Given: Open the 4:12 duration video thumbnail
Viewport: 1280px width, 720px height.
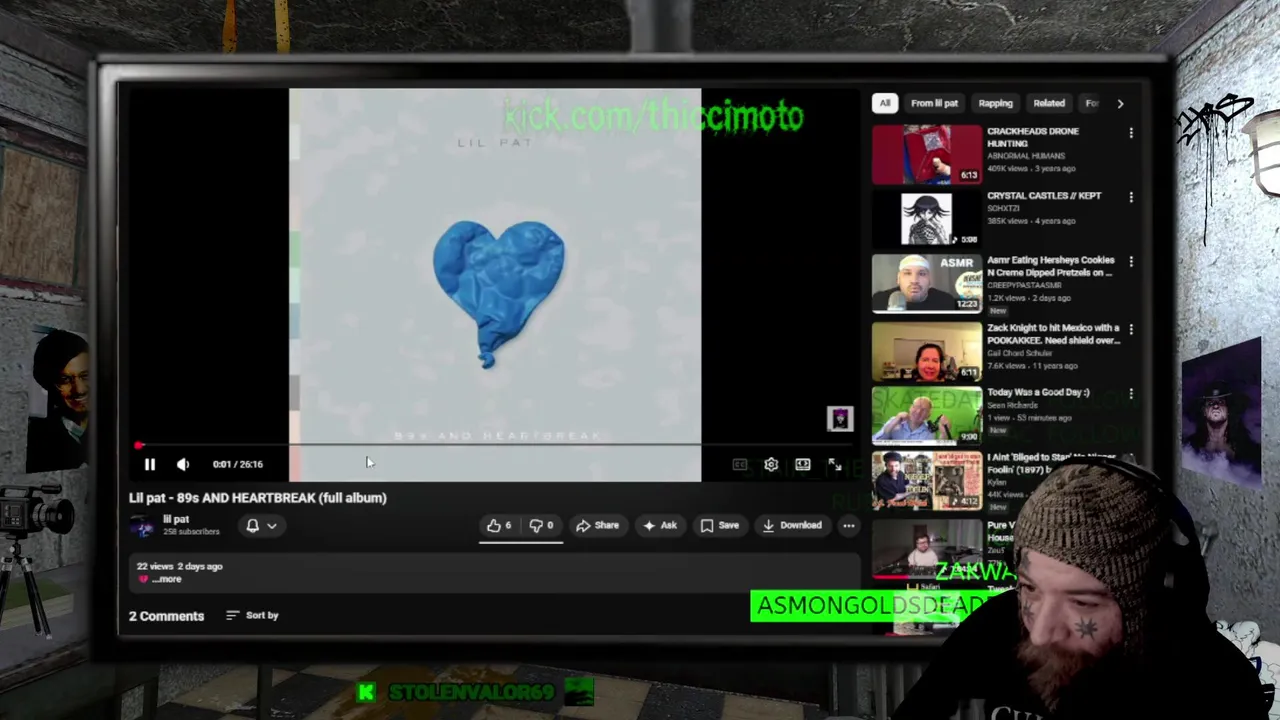Looking at the screenshot, I should click(x=927, y=480).
